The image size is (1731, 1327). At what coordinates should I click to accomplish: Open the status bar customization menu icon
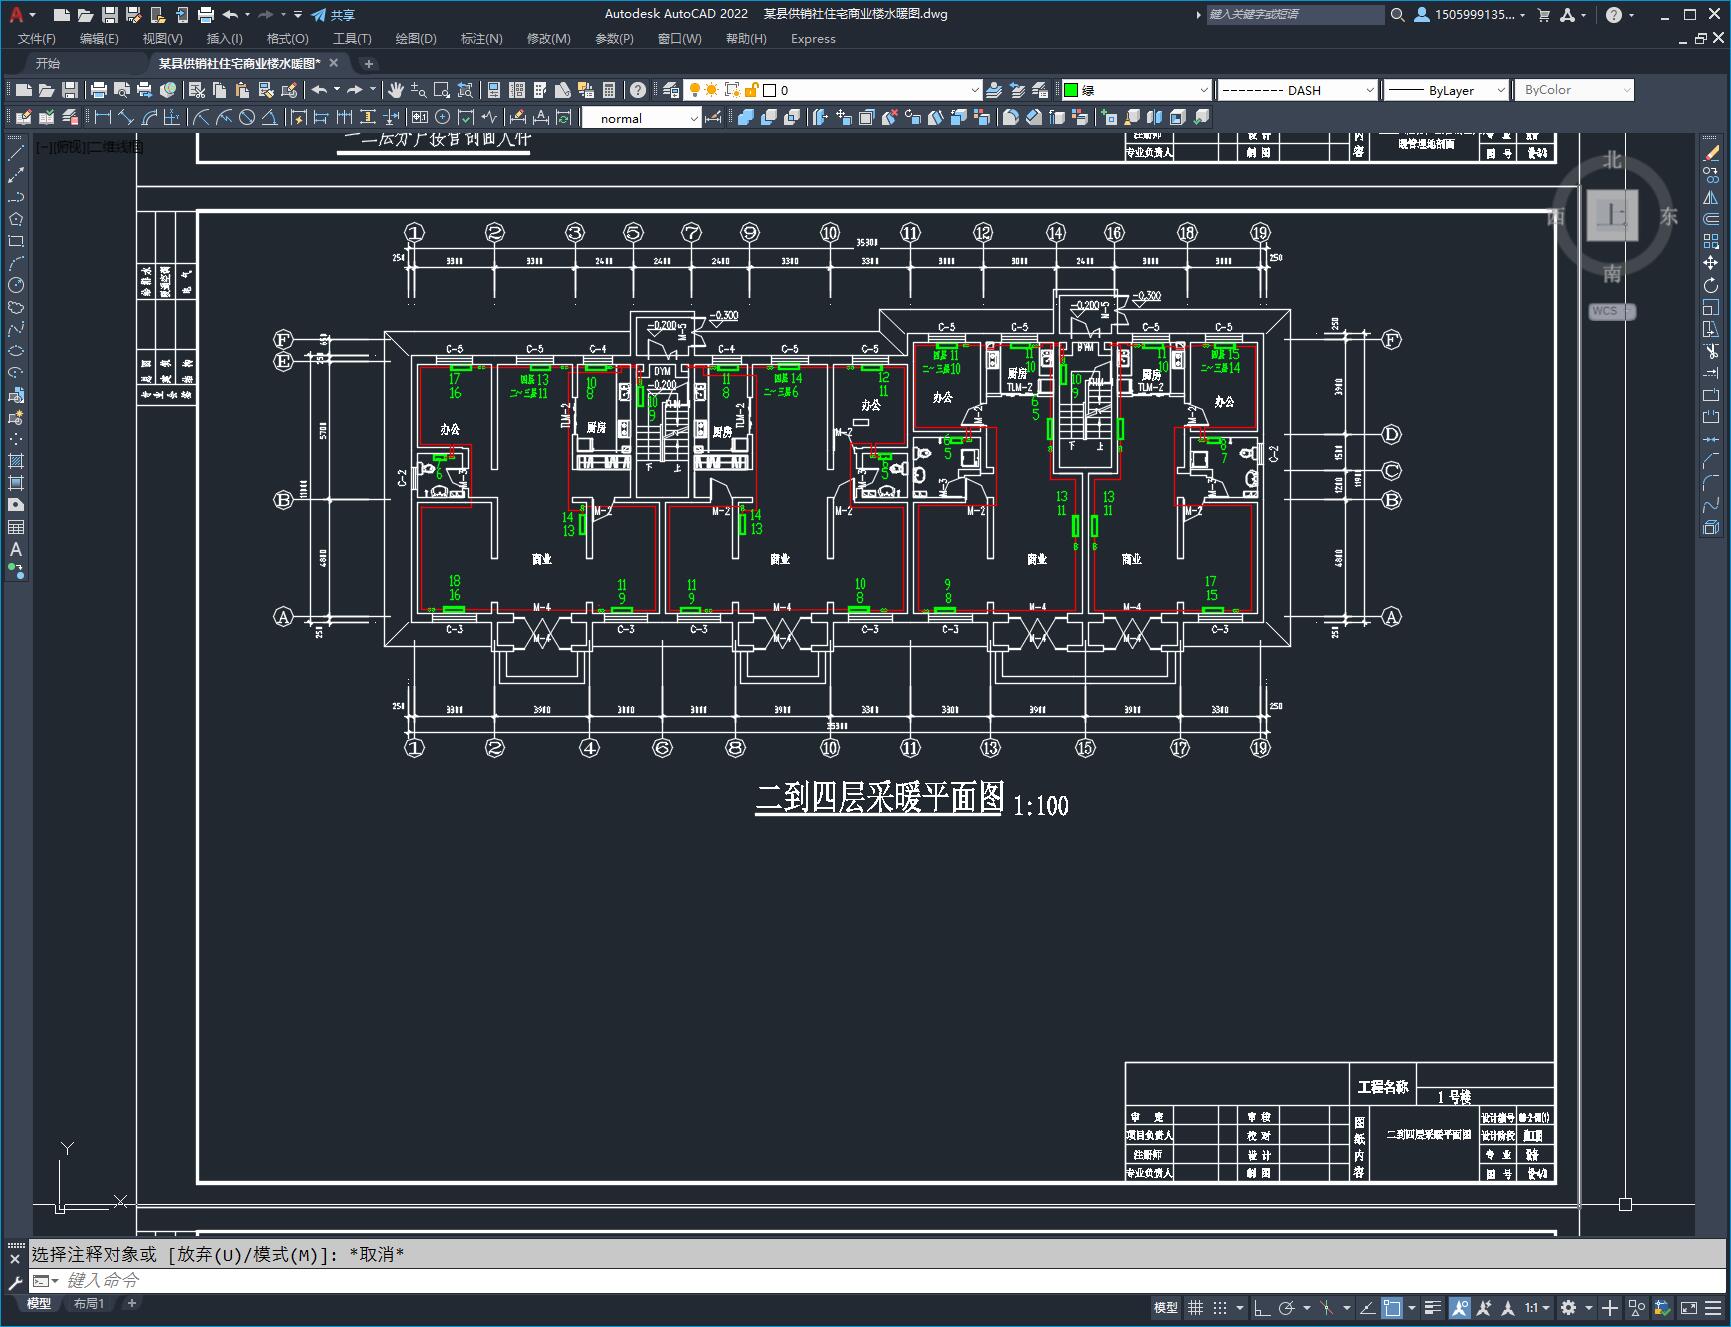pos(1713,1308)
